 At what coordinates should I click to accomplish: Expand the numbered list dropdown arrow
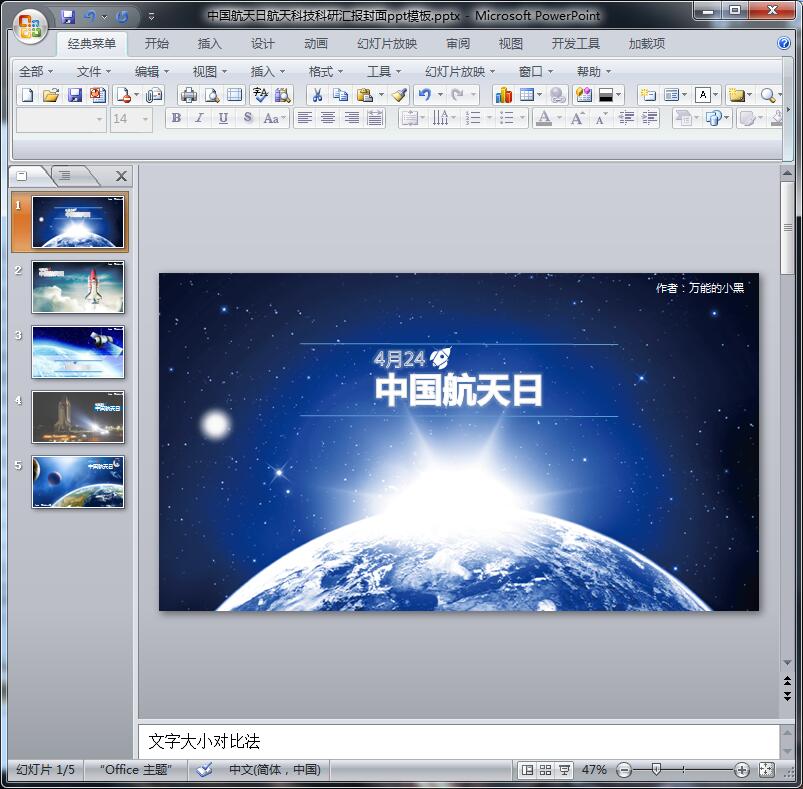pyautogui.click(x=489, y=119)
